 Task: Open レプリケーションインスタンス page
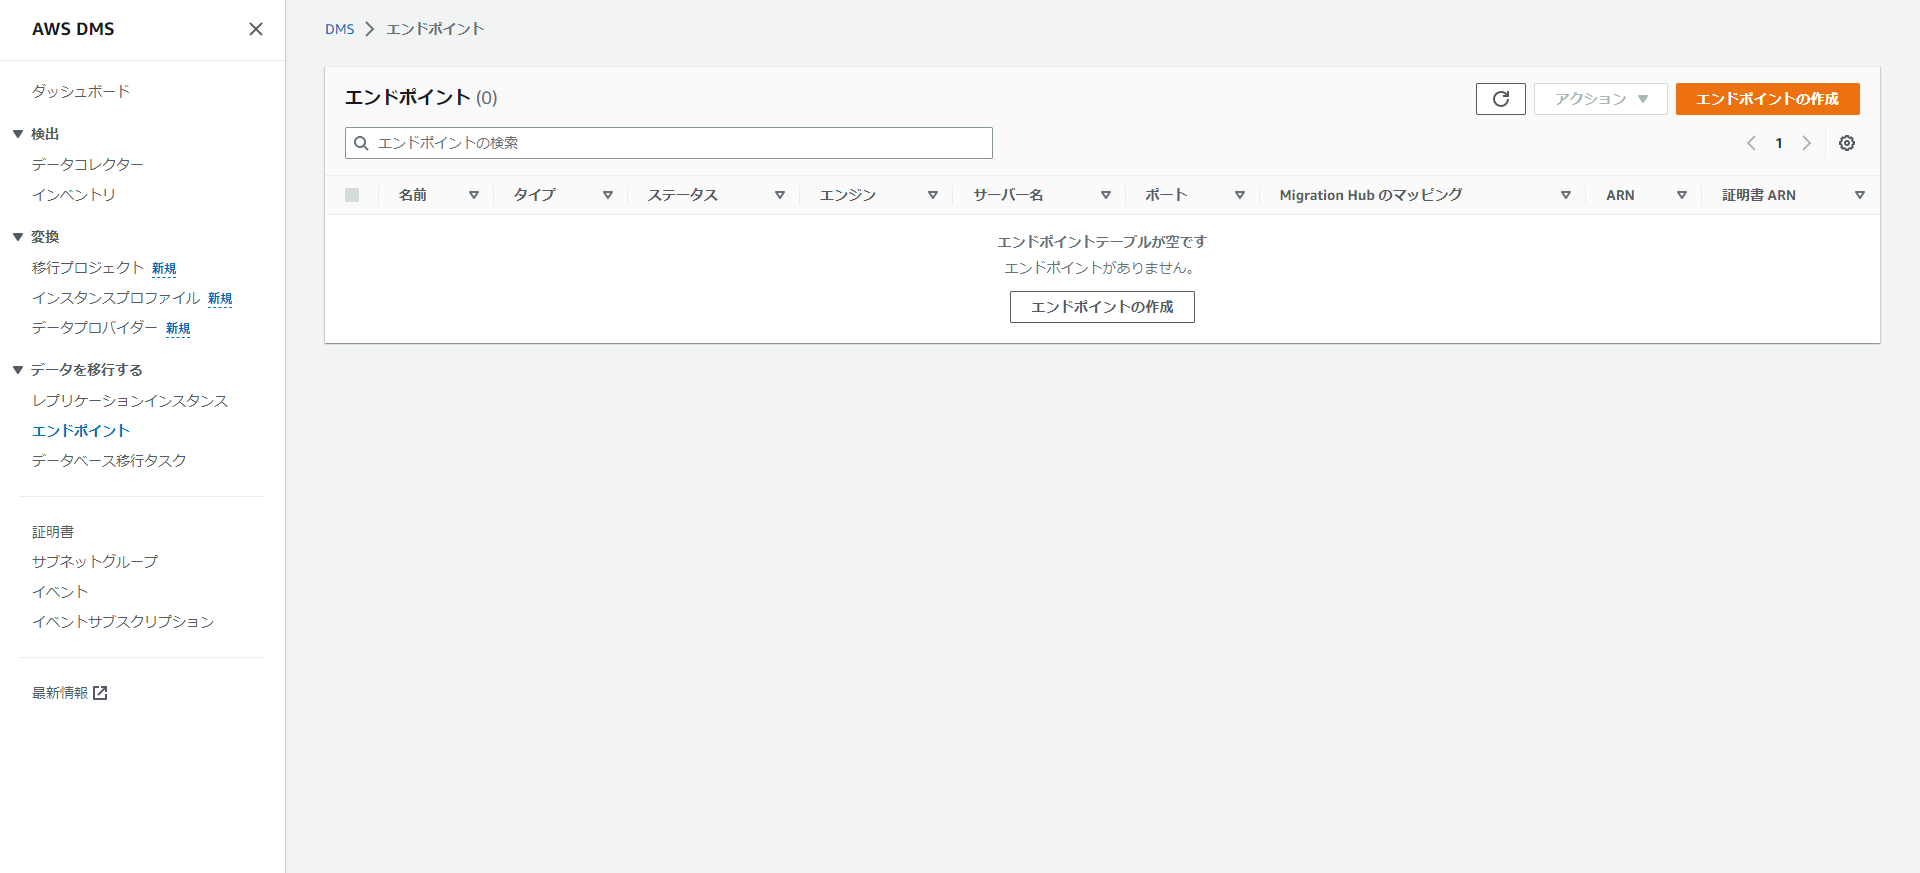click(130, 401)
